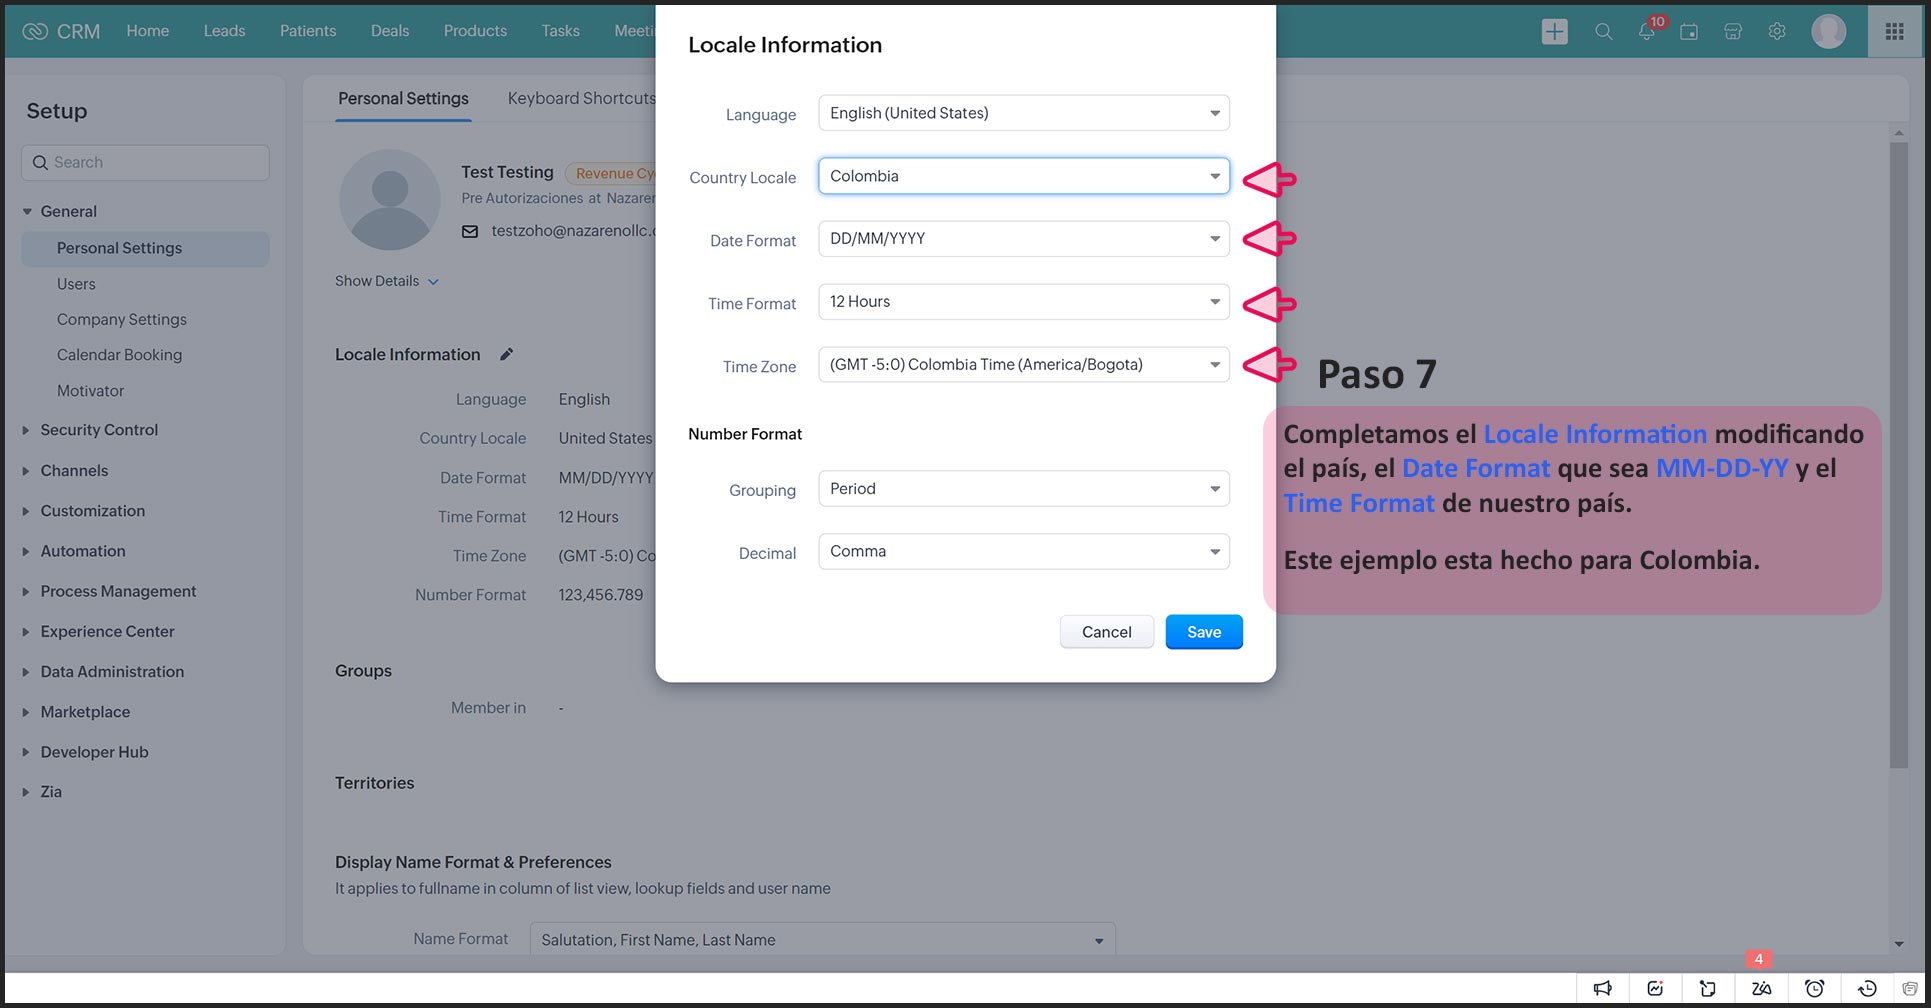Open the Leads menu item

click(x=224, y=31)
